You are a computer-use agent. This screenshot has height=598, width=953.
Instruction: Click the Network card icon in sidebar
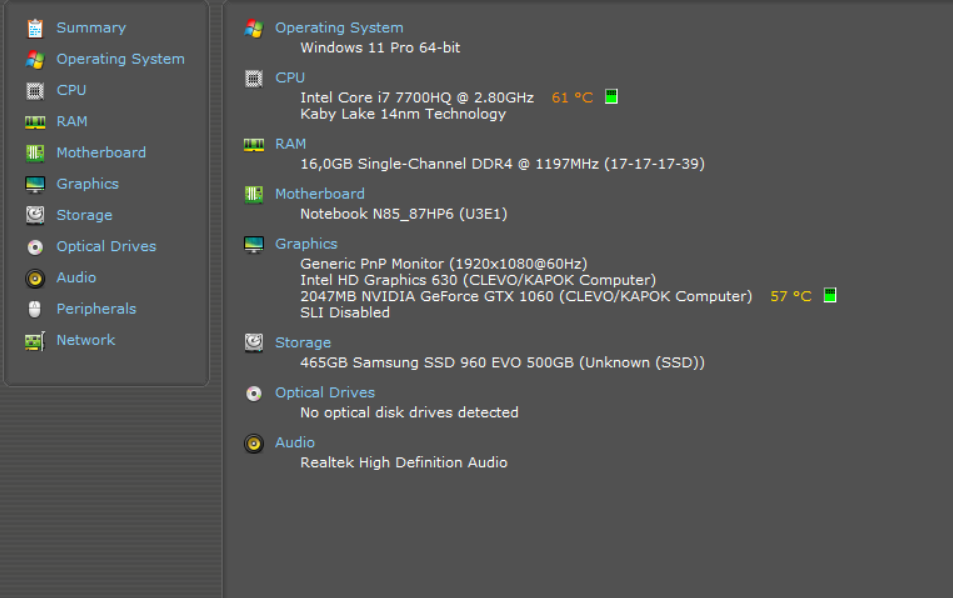[35, 340]
